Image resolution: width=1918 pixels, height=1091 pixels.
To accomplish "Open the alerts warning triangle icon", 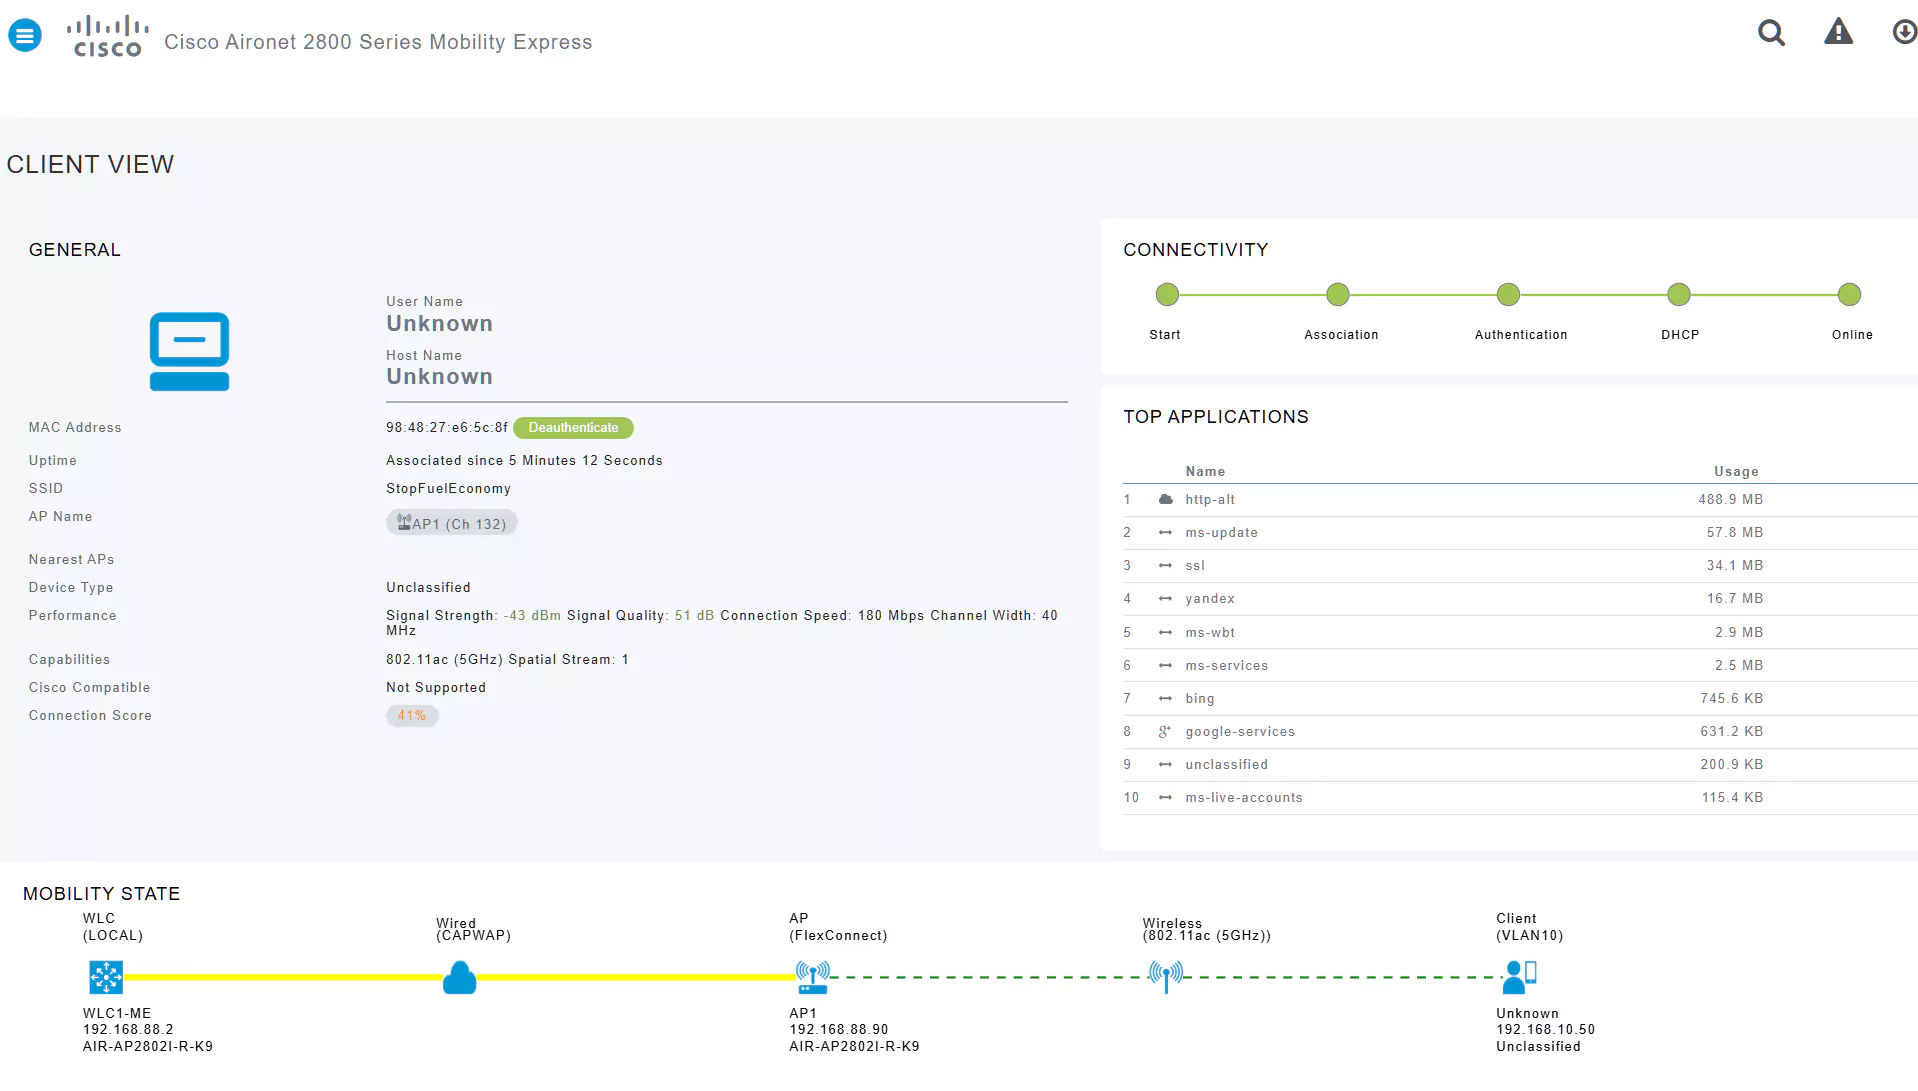I will [x=1838, y=33].
